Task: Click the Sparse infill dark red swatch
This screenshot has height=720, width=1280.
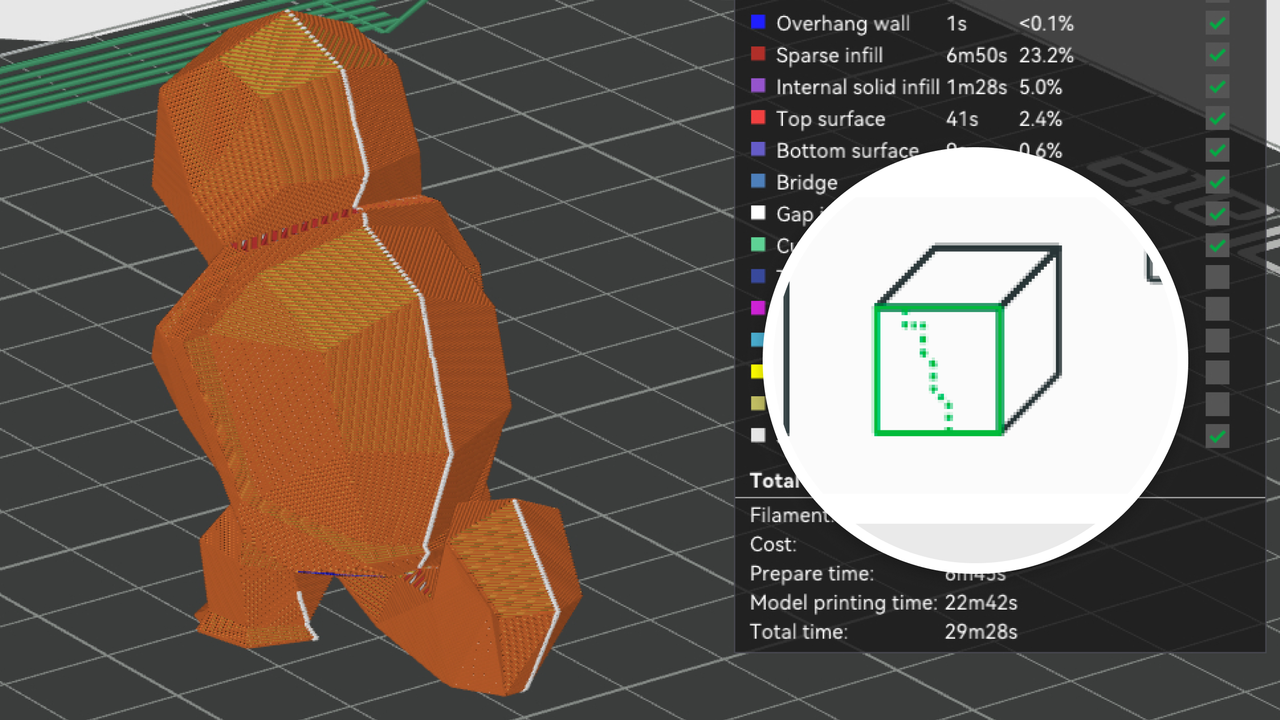Action: click(x=758, y=55)
